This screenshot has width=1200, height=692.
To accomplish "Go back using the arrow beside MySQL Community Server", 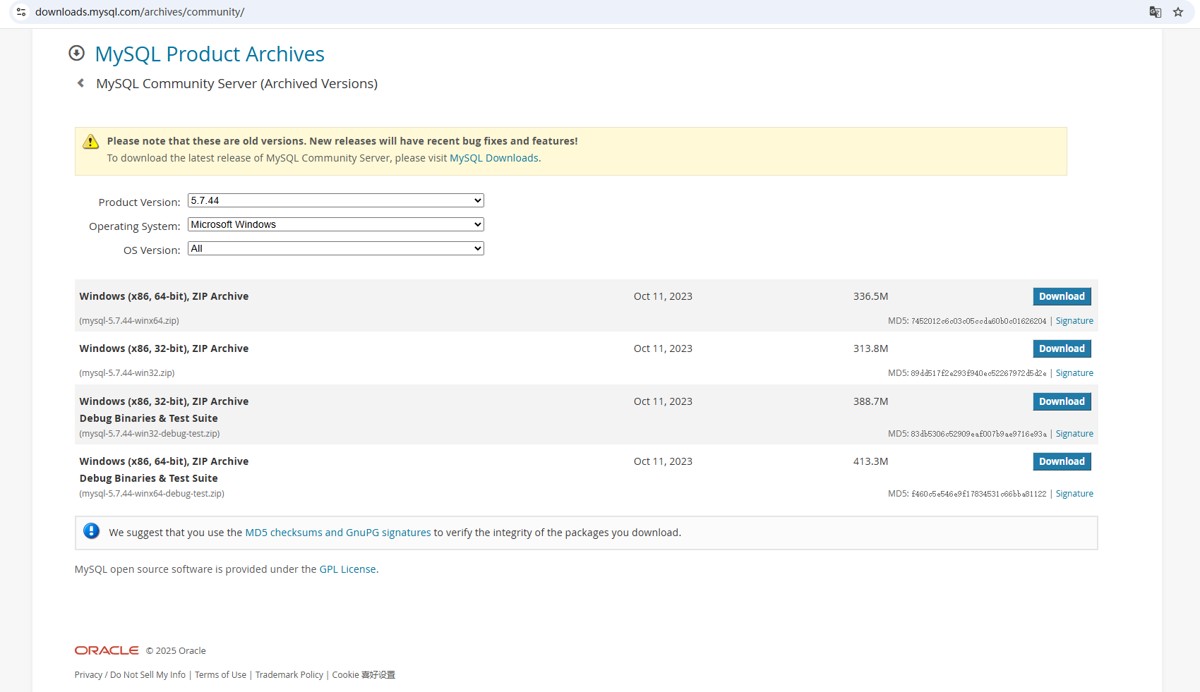I will click(x=81, y=83).
